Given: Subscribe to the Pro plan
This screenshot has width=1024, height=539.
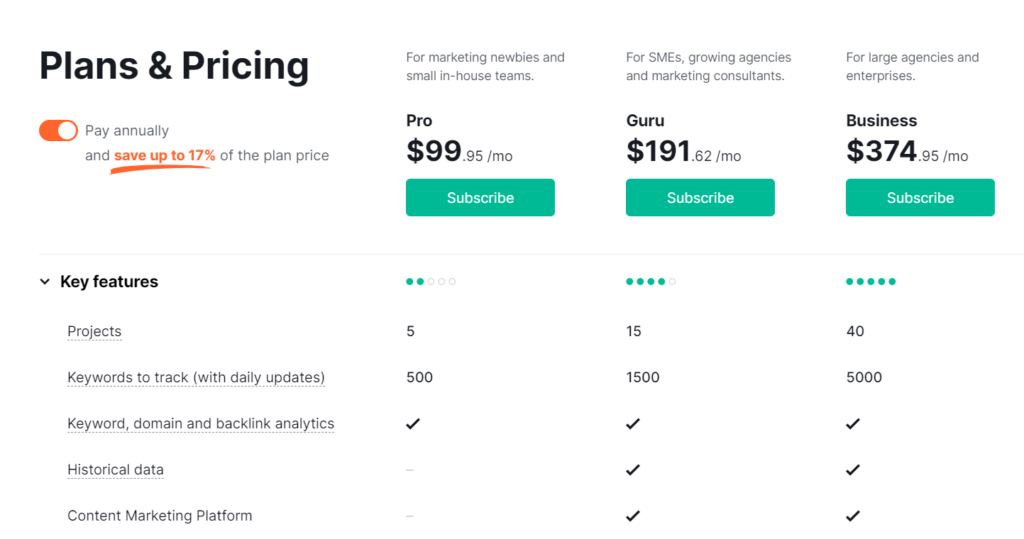Looking at the screenshot, I should 480,197.
